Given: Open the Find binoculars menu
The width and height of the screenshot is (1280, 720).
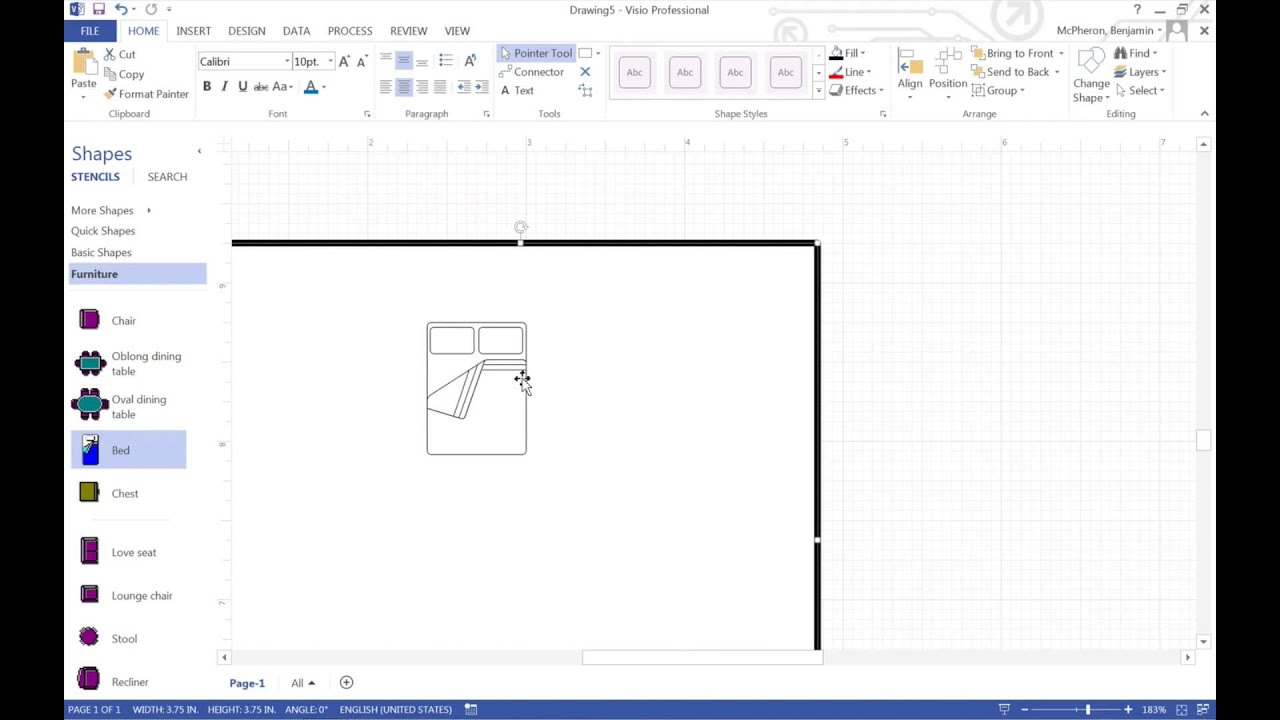Looking at the screenshot, I should coord(1134,53).
